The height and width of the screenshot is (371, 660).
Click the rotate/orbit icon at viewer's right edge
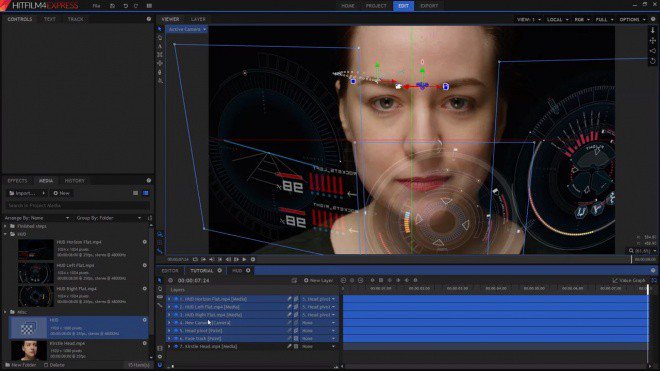tap(653, 61)
